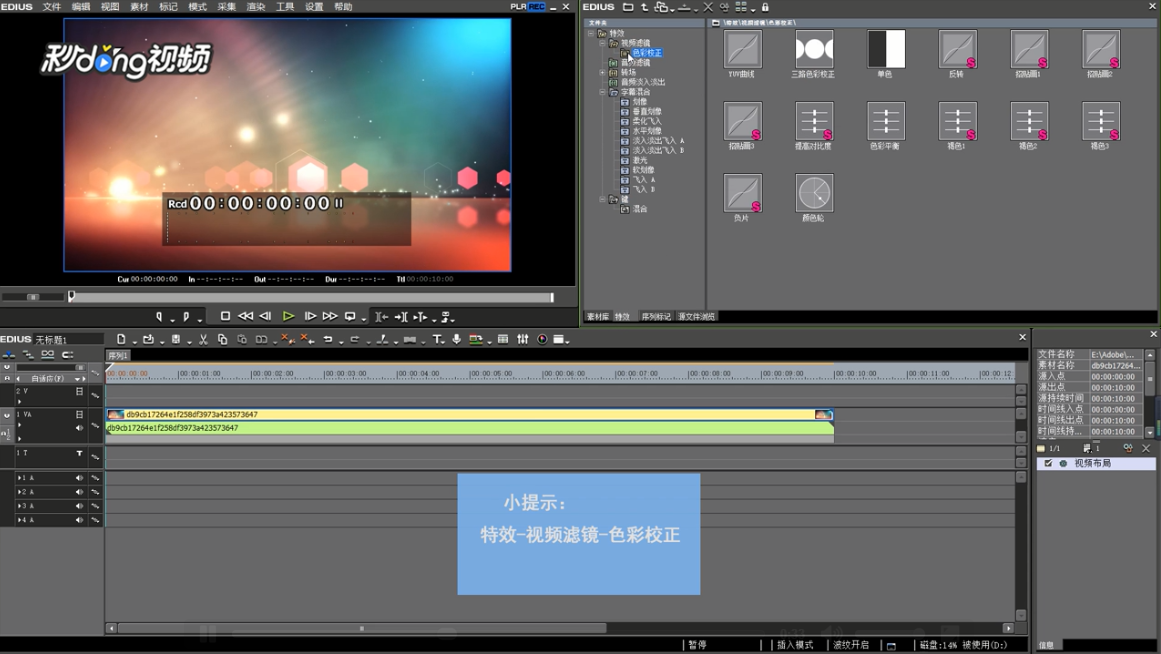Mute the 4 A audio track speaker
1161x654 pixels.
79,520
